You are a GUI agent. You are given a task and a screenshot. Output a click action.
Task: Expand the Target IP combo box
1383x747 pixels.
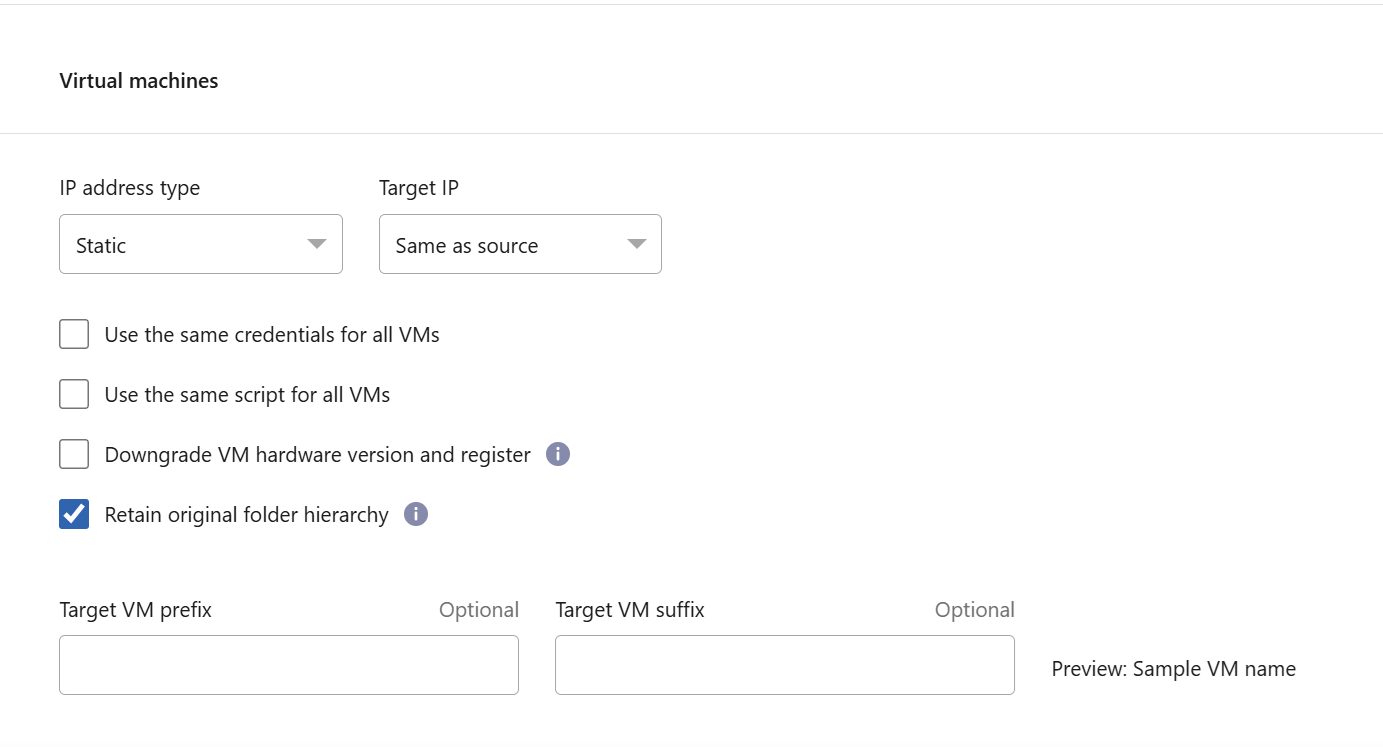(519, 245)
